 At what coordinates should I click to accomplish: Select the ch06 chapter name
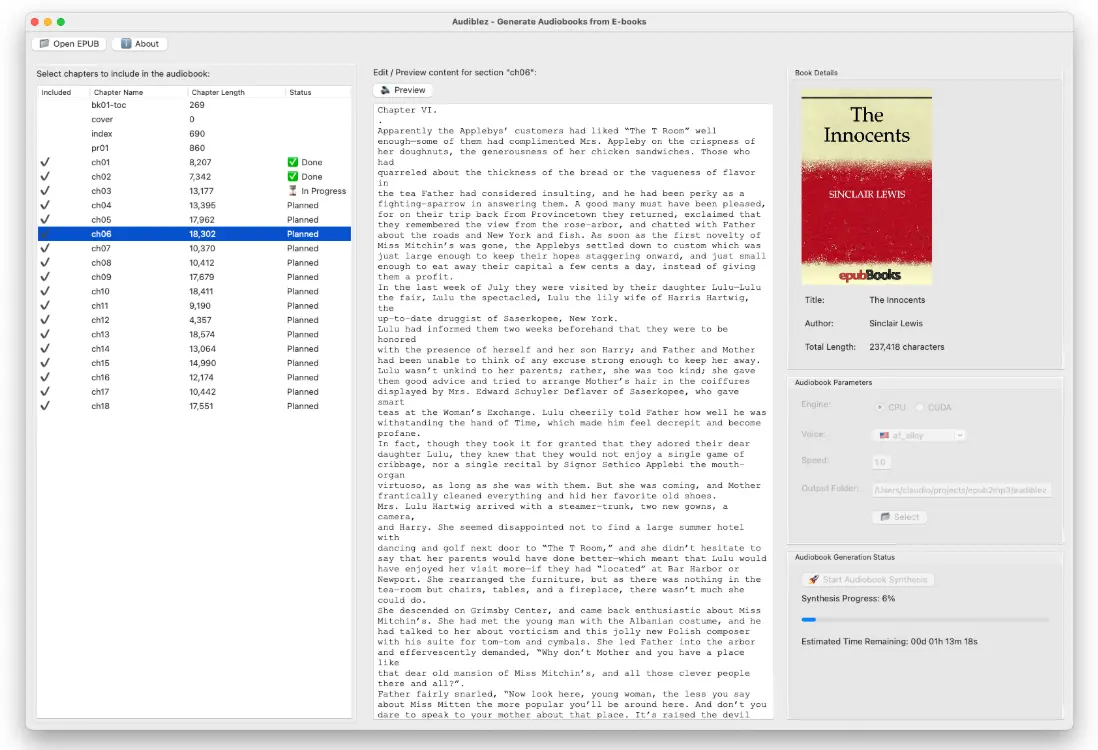[x=101, y=234]
